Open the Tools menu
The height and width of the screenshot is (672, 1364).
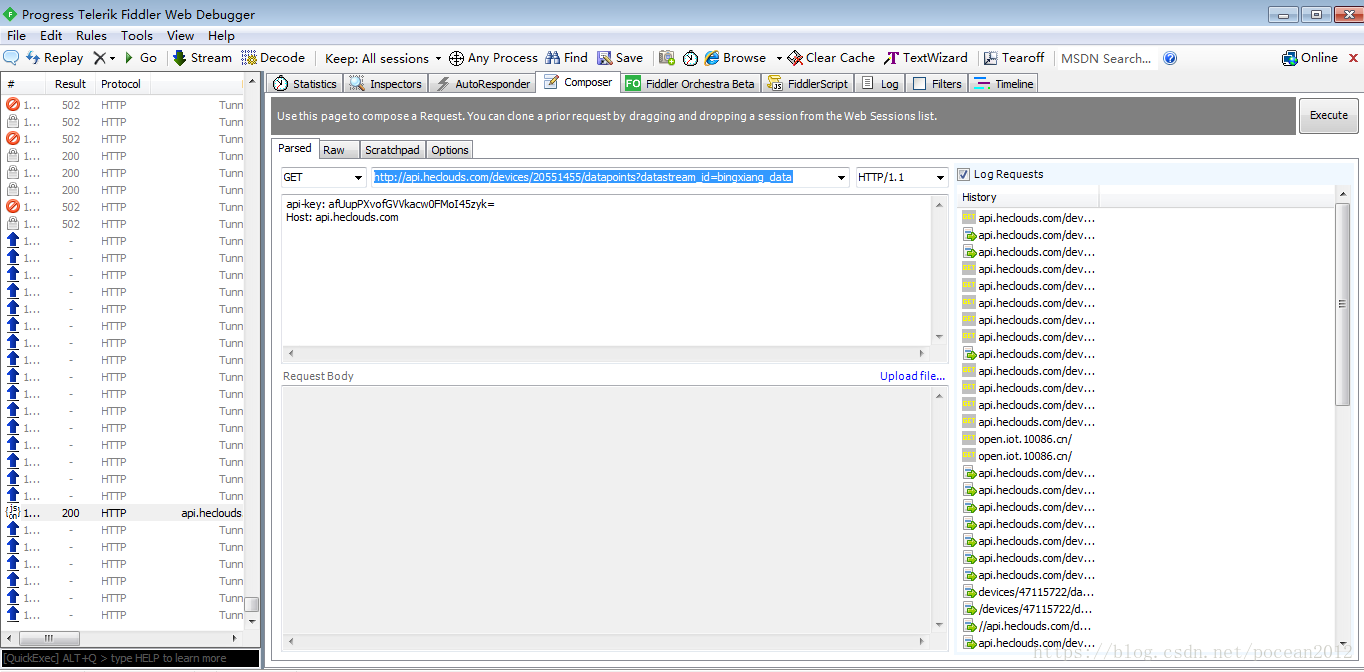pos(137,35)
